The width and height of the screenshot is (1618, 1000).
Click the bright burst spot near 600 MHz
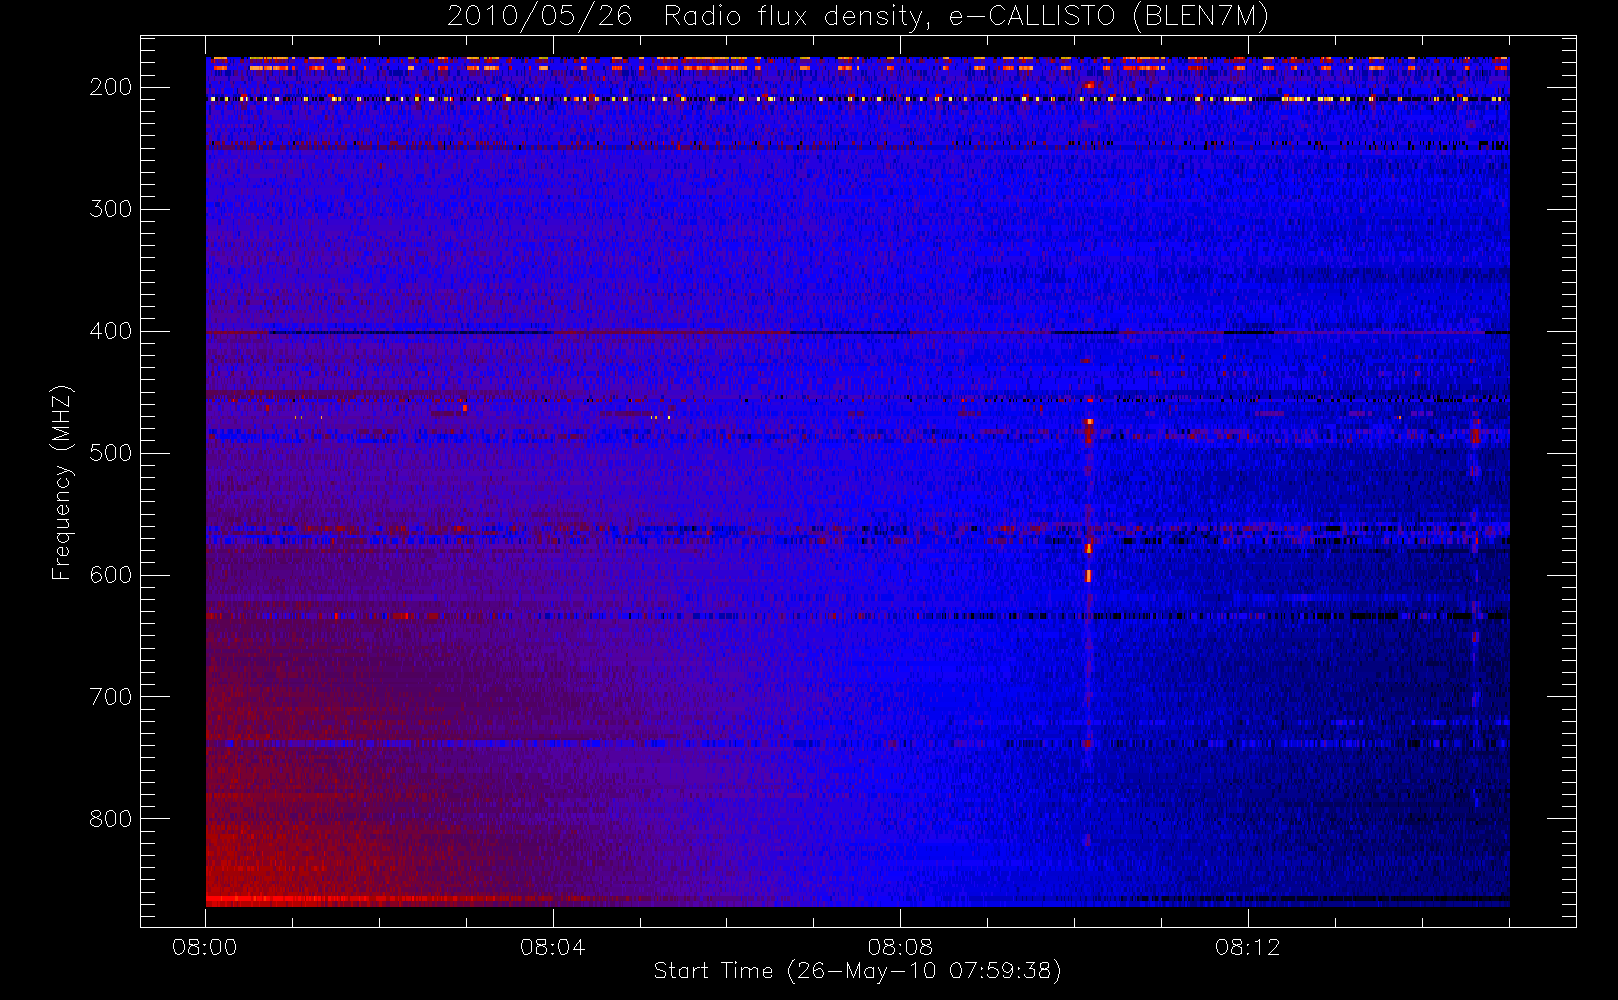(1089, 576)
